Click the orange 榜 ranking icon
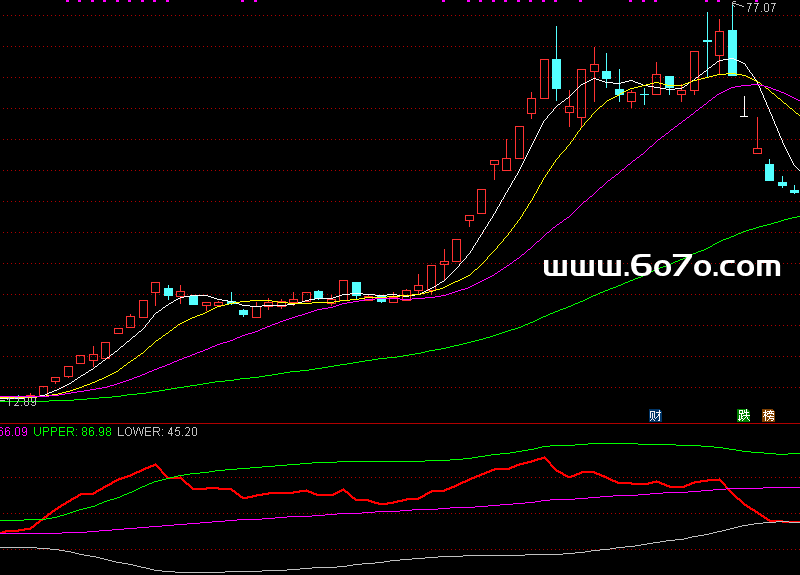 [x=769, y=415]
